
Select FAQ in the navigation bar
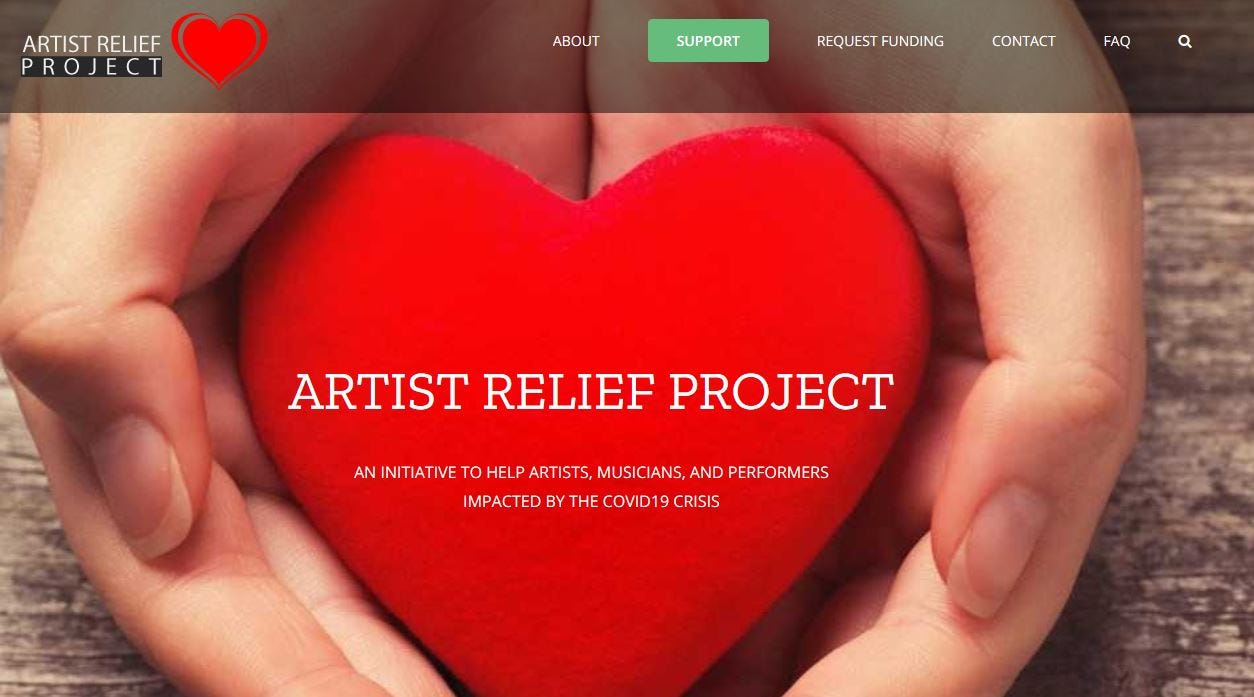pyautogui.click(x=1117, y=41)
